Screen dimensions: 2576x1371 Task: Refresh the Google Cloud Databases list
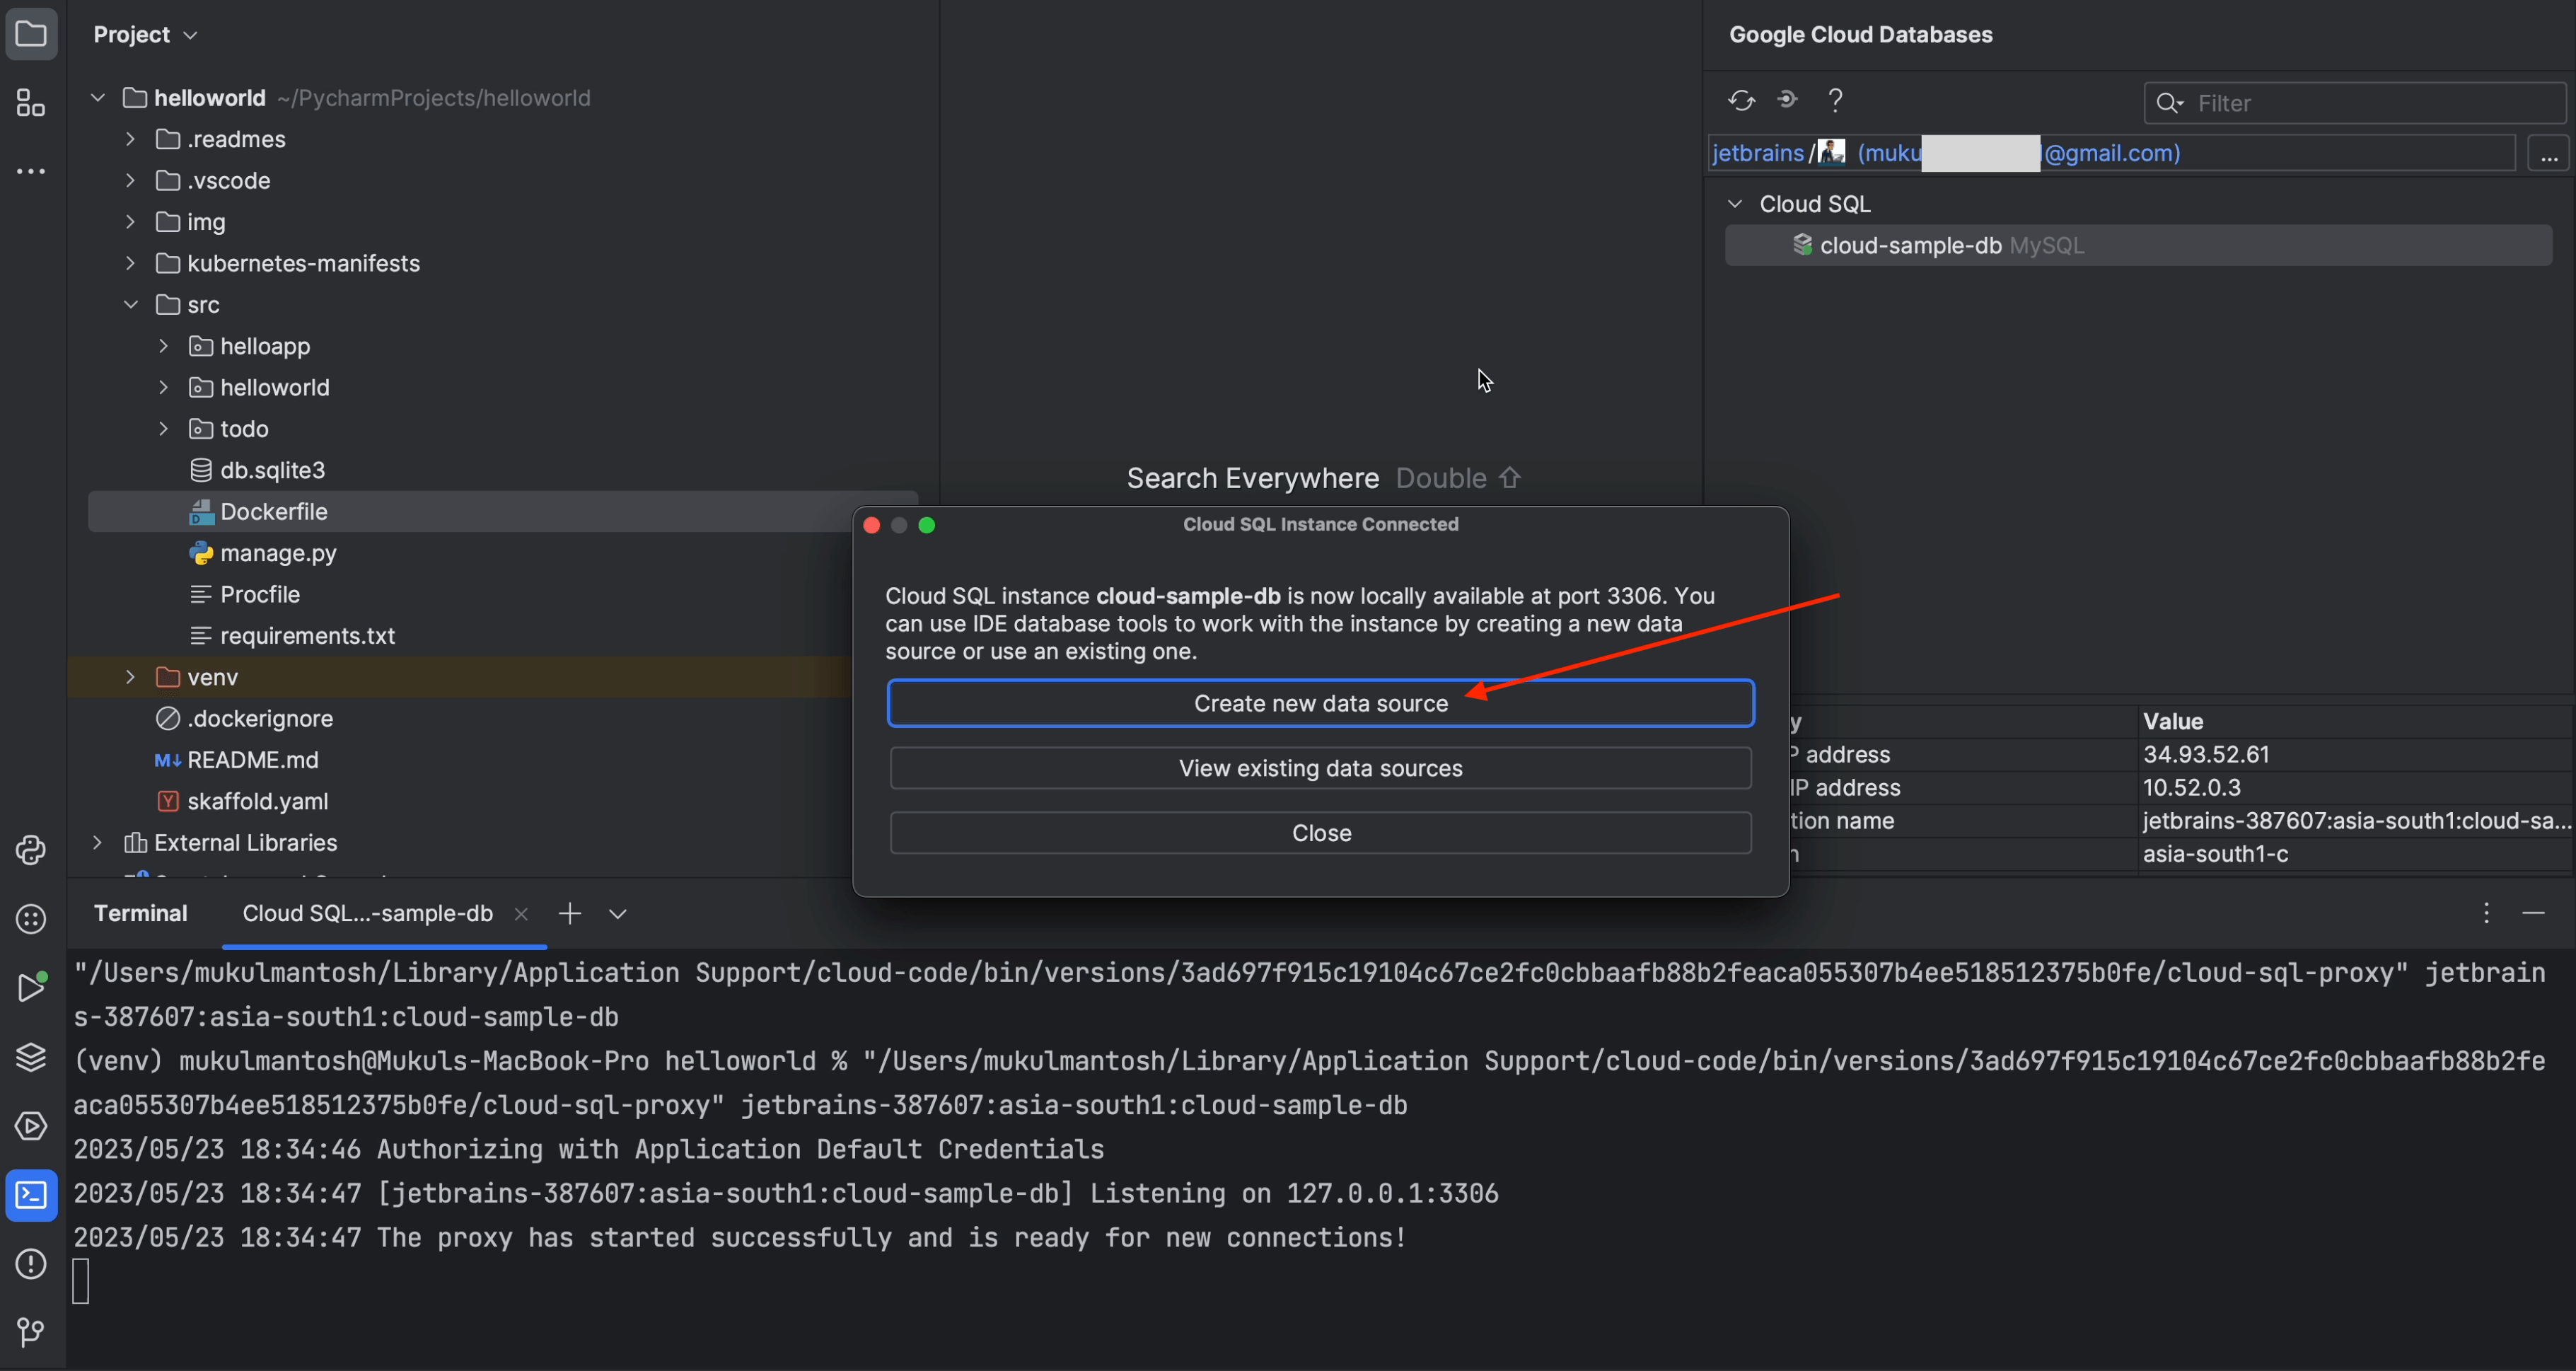pyautogui.click(x=1741, y=101)
